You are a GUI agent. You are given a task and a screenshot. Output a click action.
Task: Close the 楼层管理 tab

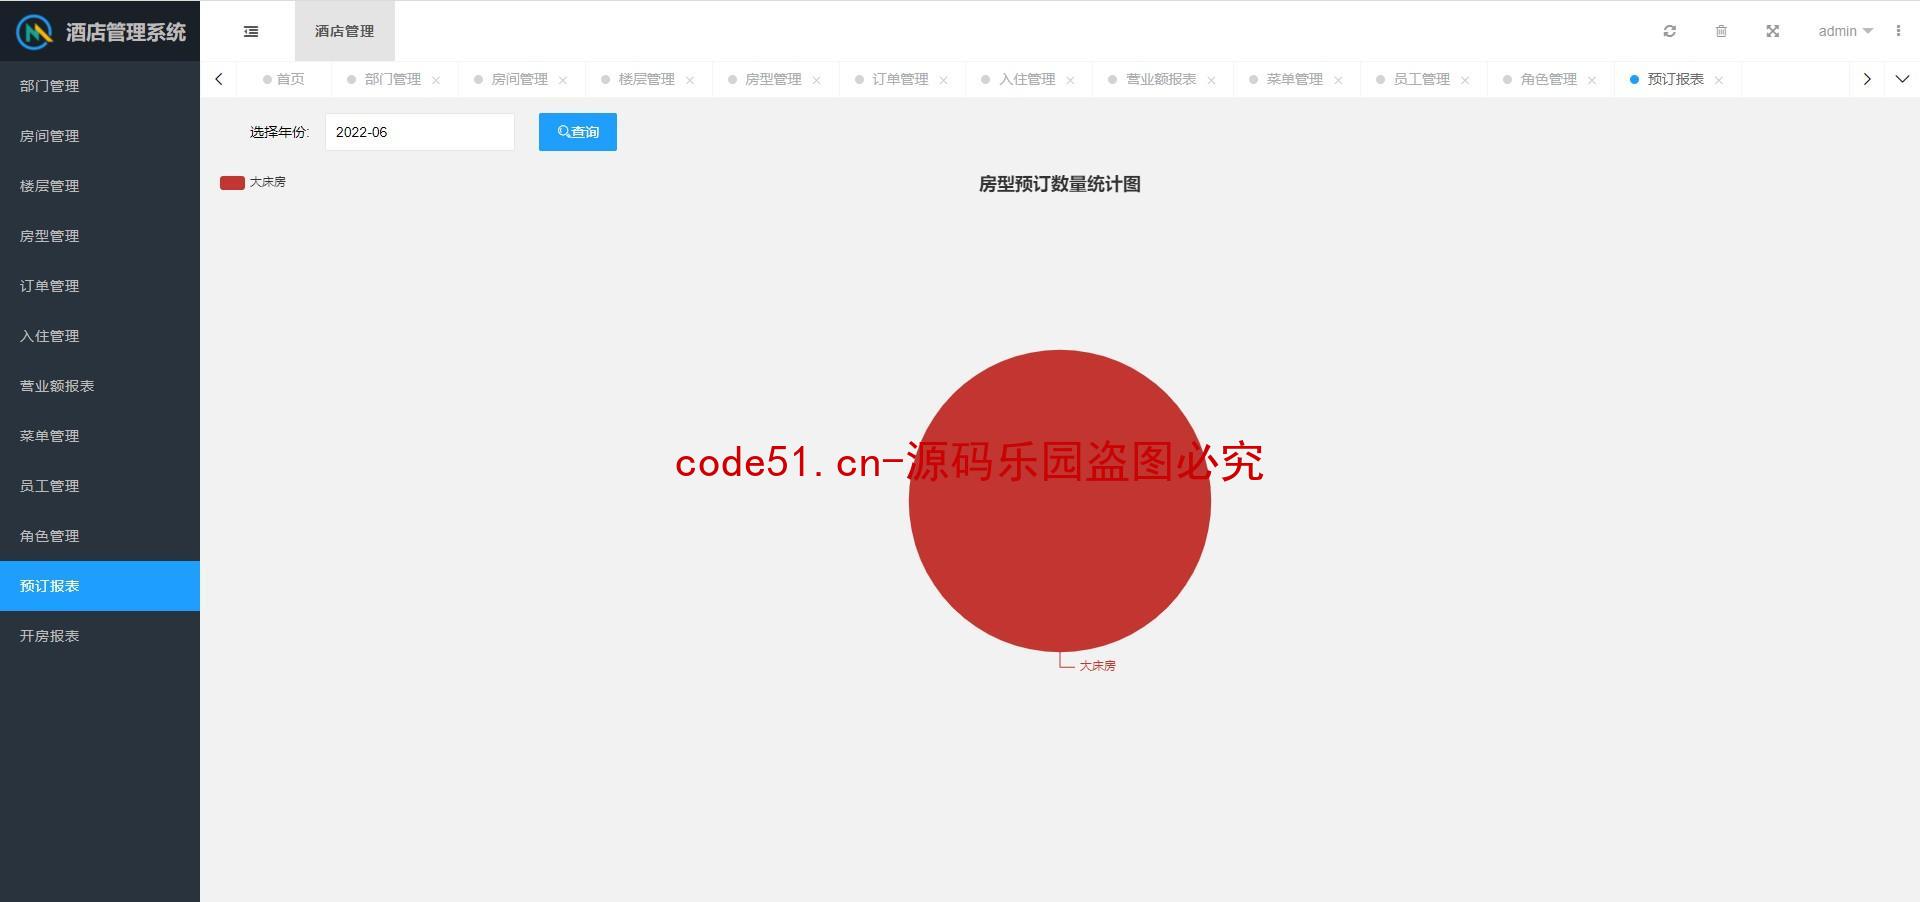(x=690, y=80)
